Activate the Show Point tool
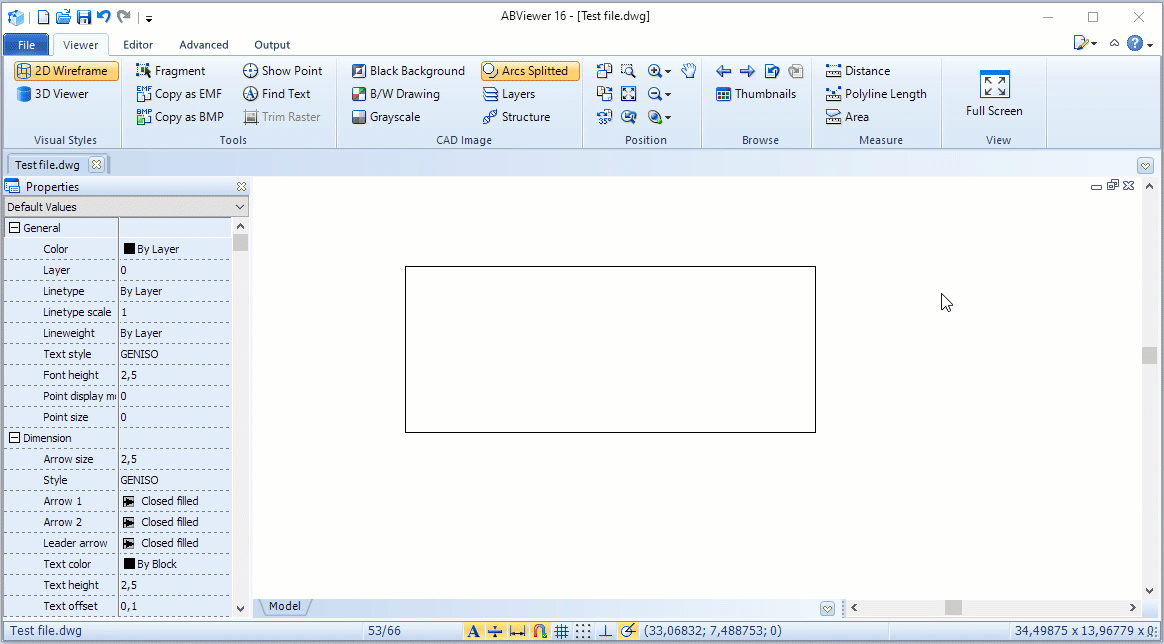This screenshot has height=644, width=1164. tap(283, 70)
